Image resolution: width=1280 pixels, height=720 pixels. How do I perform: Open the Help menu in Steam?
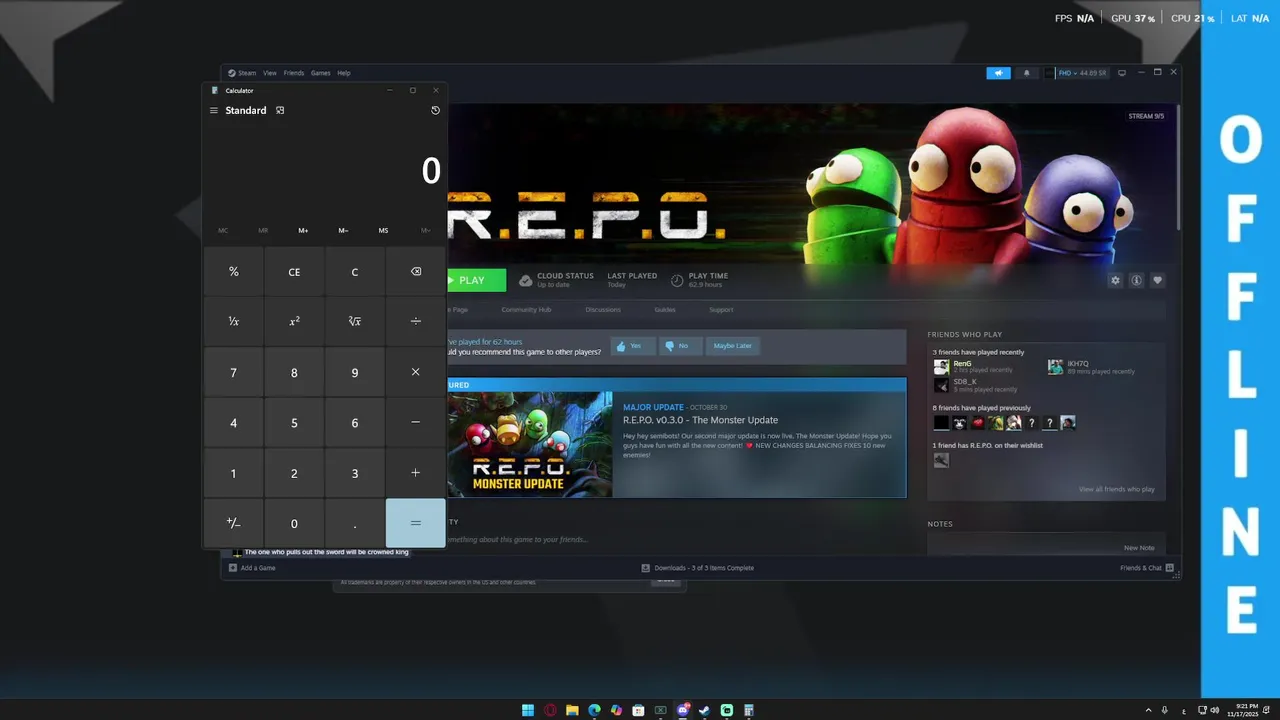click(x=344, y=73)
